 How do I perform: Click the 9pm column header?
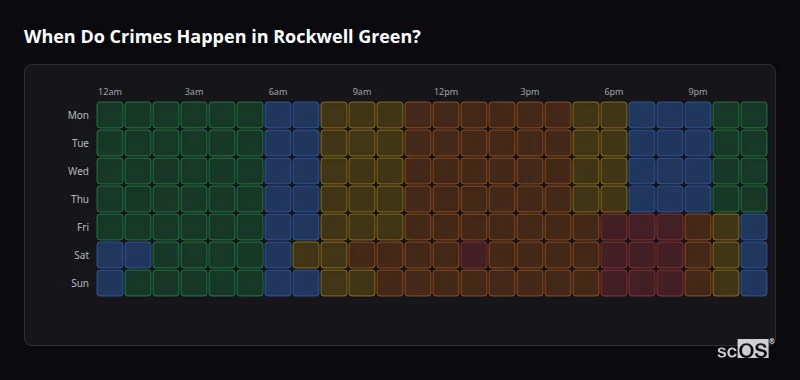click(x=697, y=92)
